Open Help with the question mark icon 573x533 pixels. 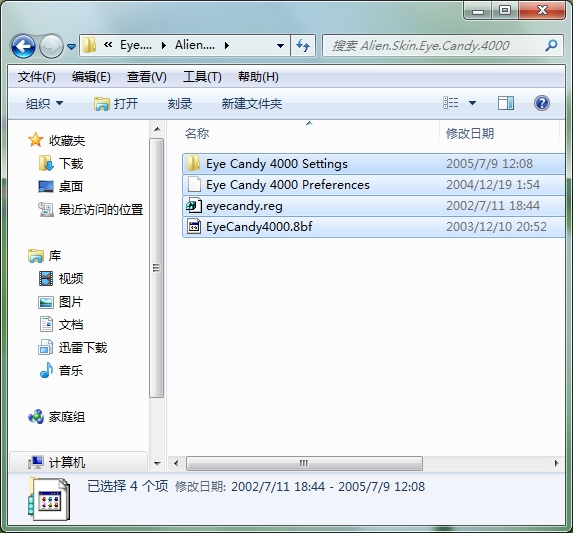click(x=542, y=103)
